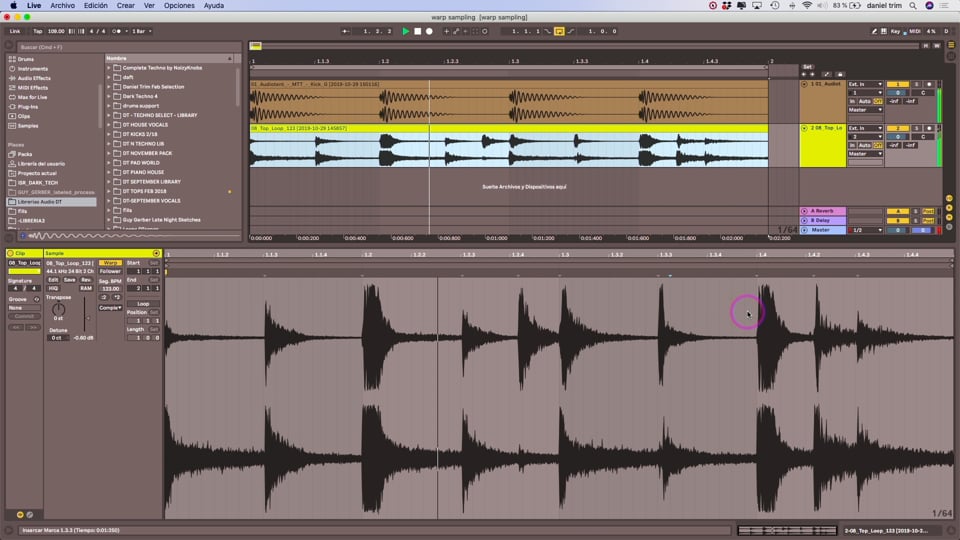Click the clip gain slider
Screen dimensions: 960x540
[x=84, y=313]
